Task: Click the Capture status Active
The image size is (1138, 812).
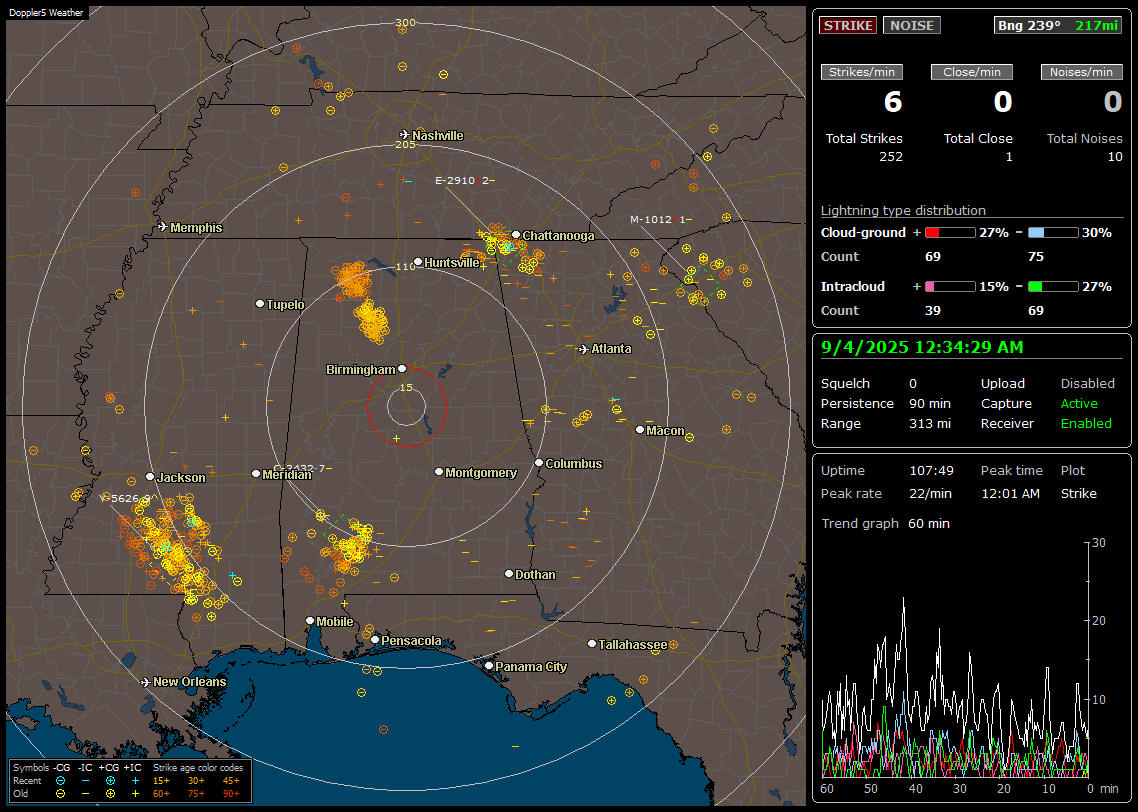Action: (1078, 403)
